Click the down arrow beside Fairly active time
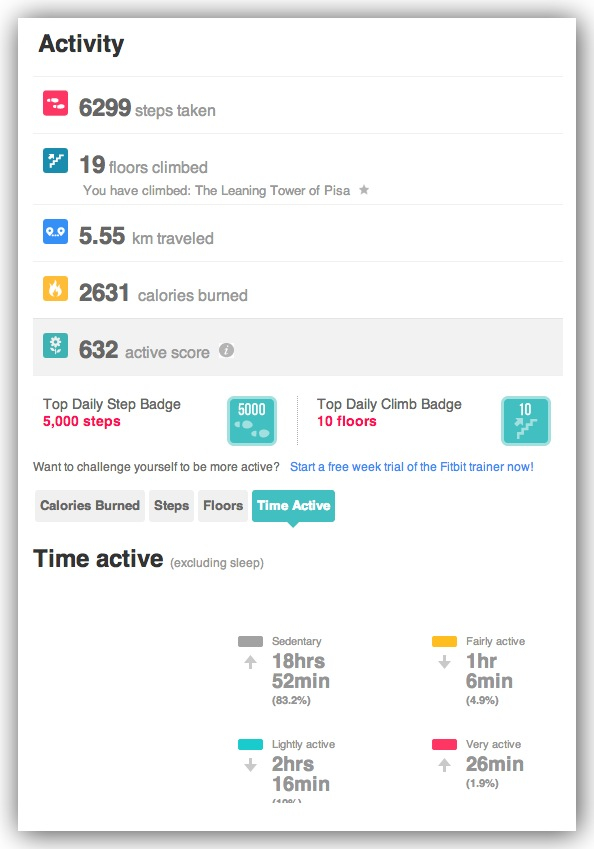Screen dimensions: 594x849 pyautogui.click(x=445, y=662)
